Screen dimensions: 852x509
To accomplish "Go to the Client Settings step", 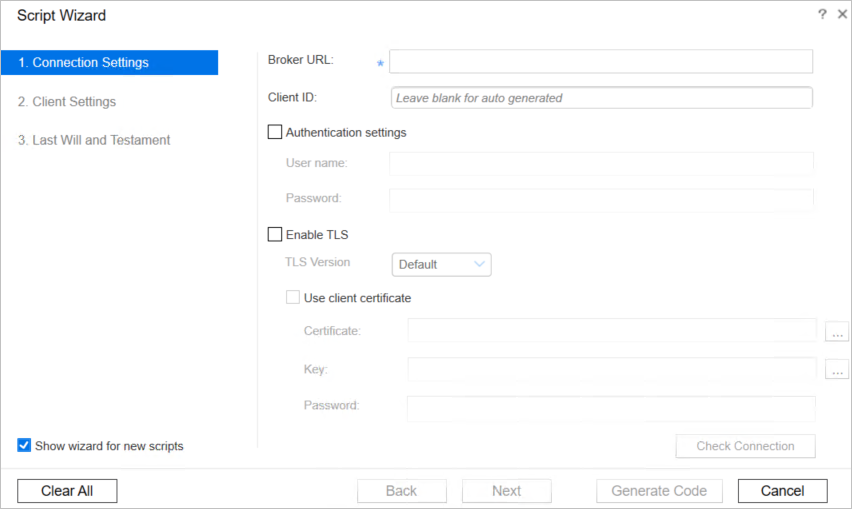I will pos(67,102).
